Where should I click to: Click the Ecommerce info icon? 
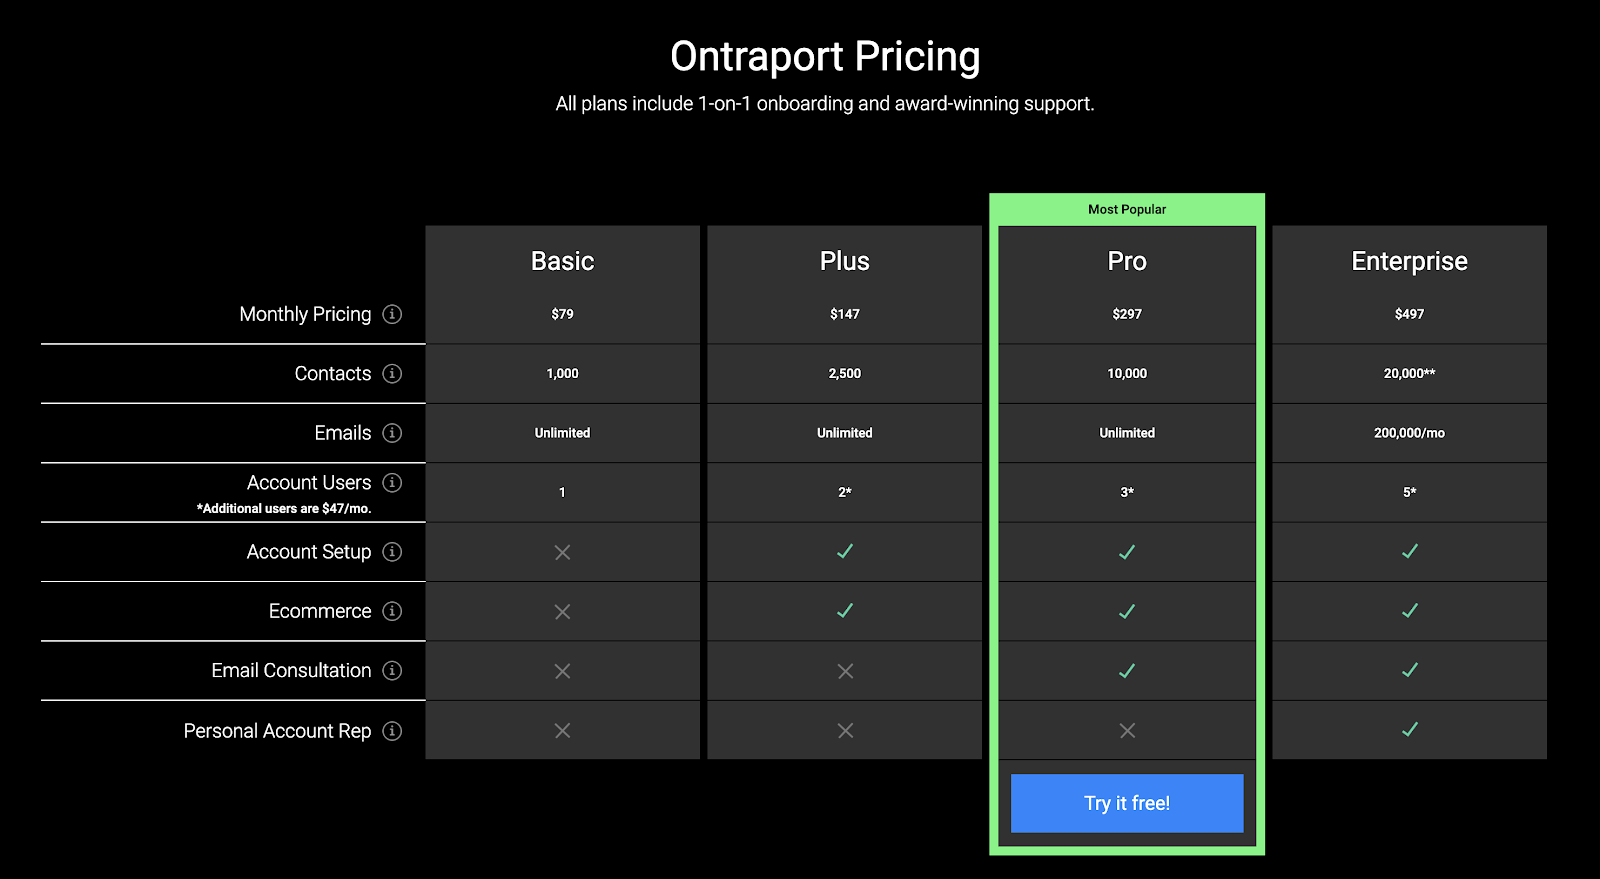(x=392, y=611)
